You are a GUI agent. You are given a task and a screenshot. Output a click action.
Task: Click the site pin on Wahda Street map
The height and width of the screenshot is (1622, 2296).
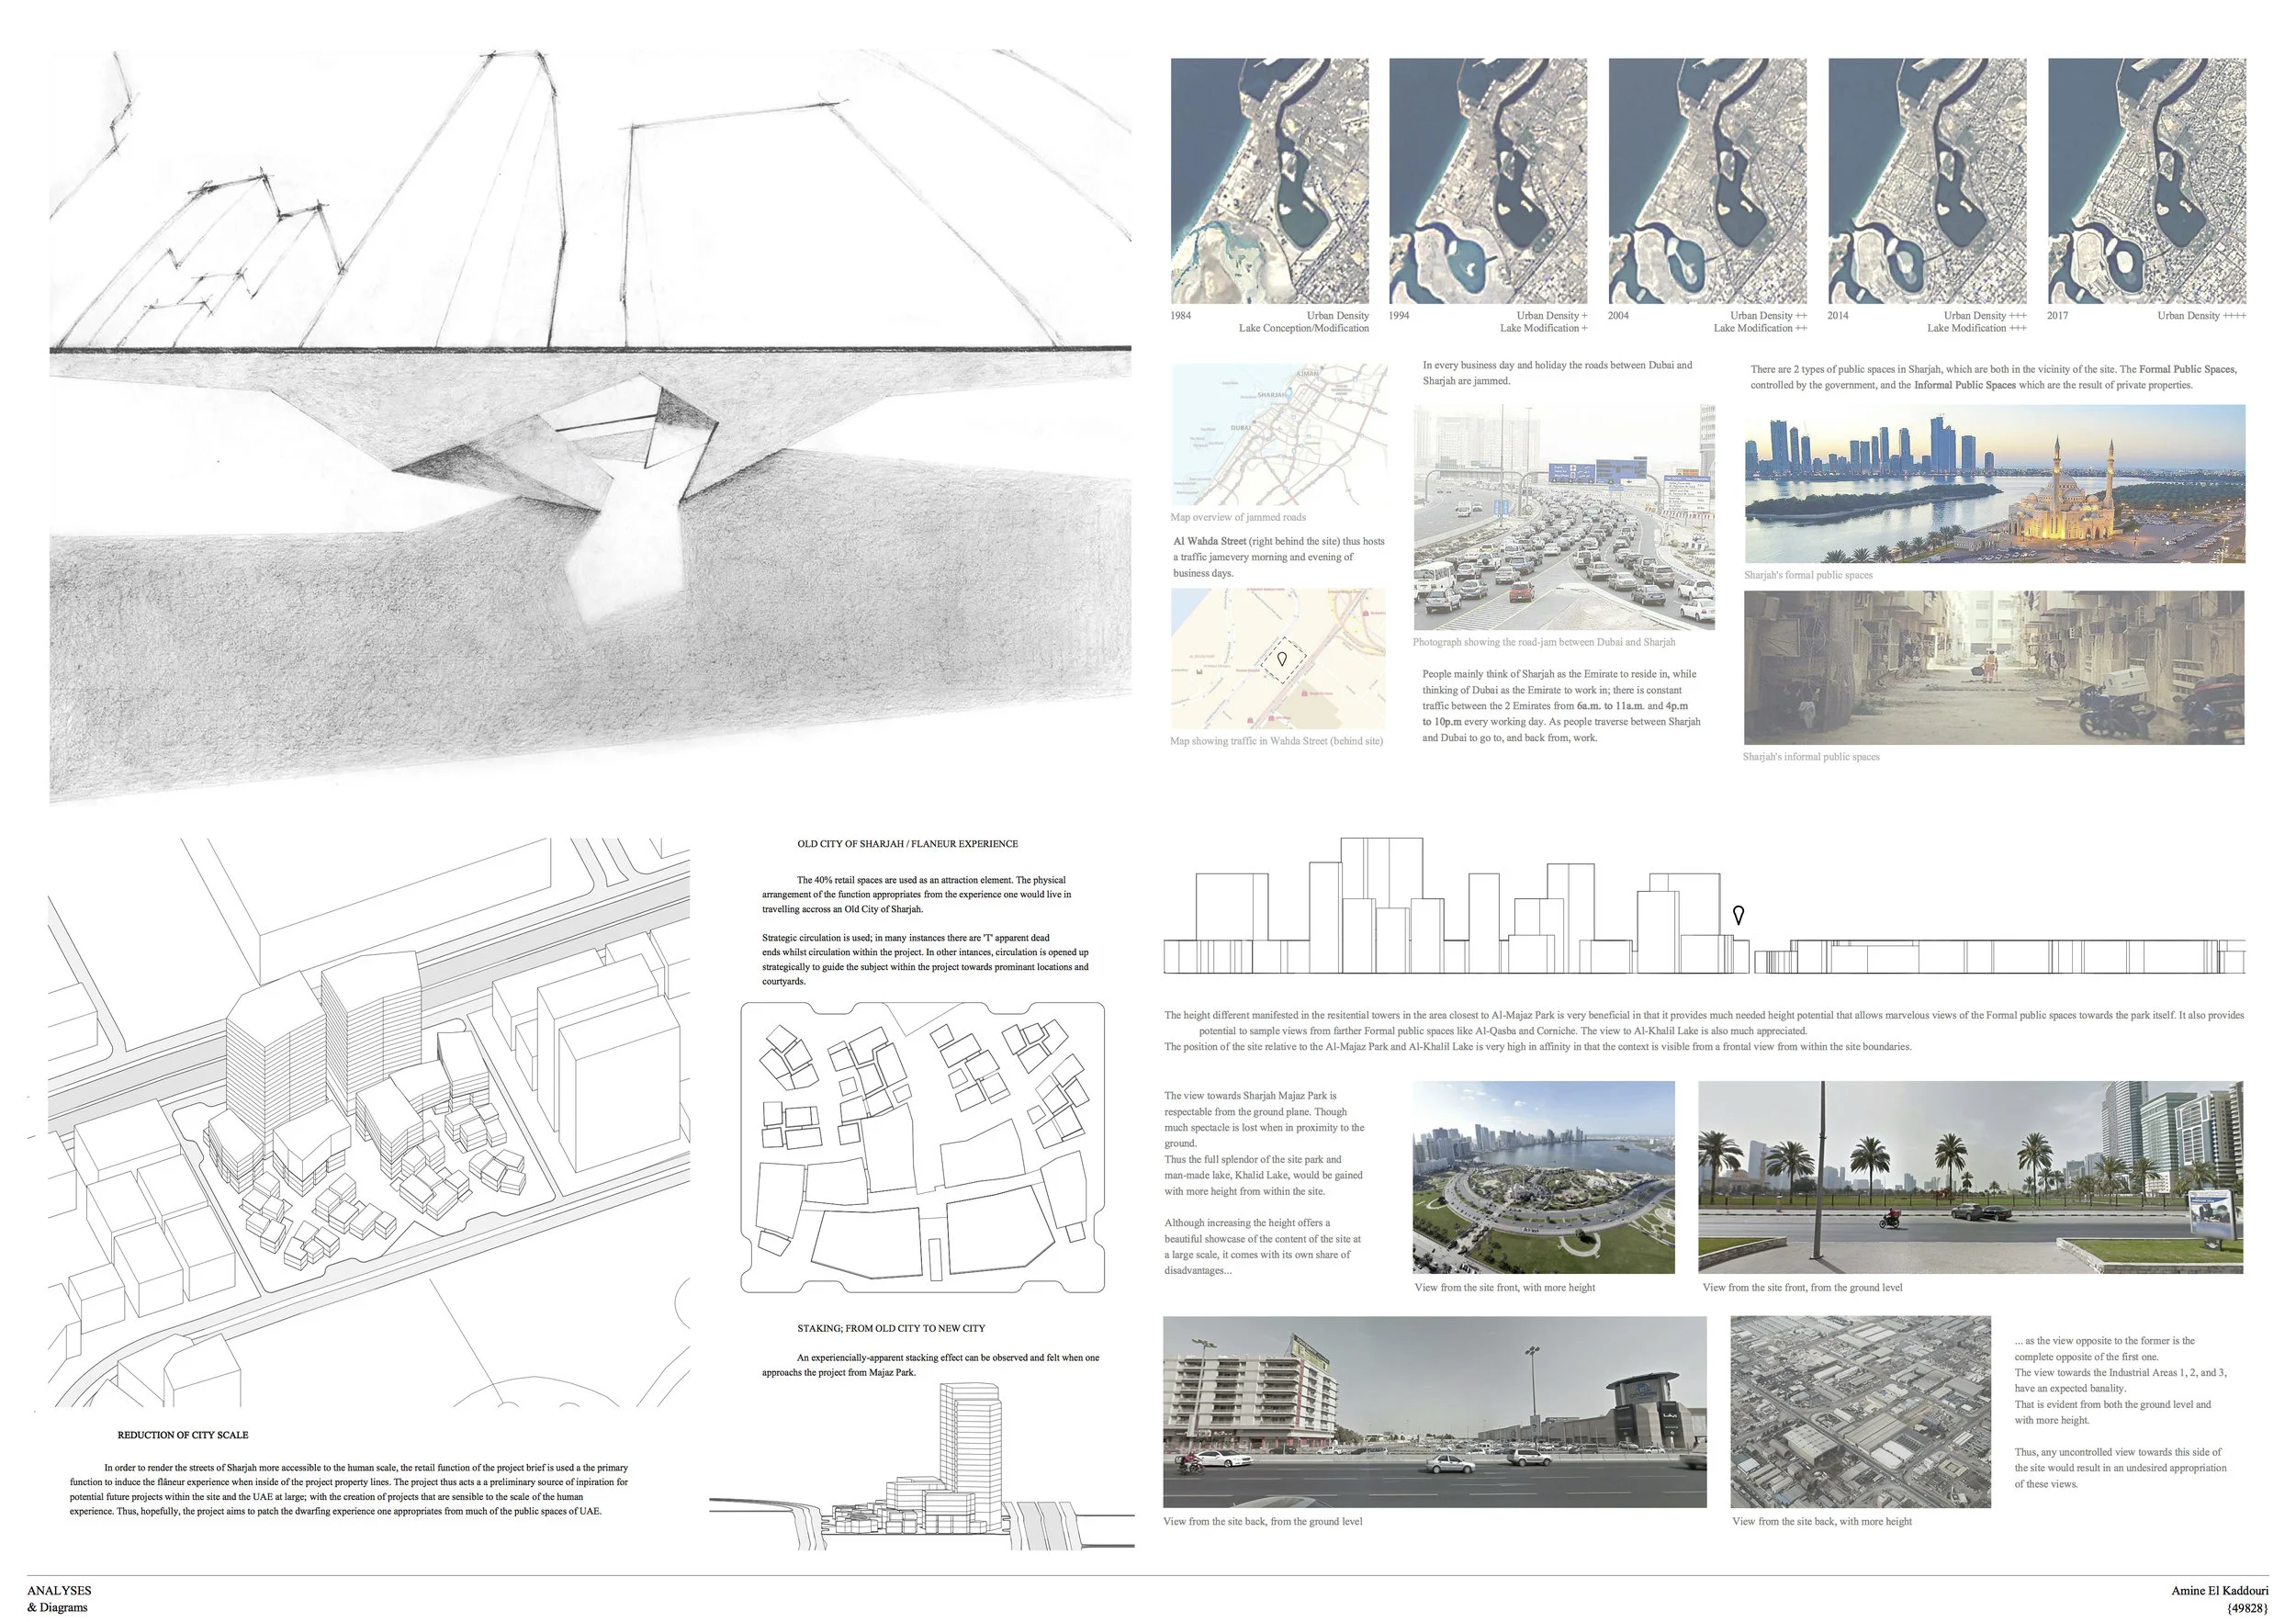pyautogui.click(x=1282, y=659)
